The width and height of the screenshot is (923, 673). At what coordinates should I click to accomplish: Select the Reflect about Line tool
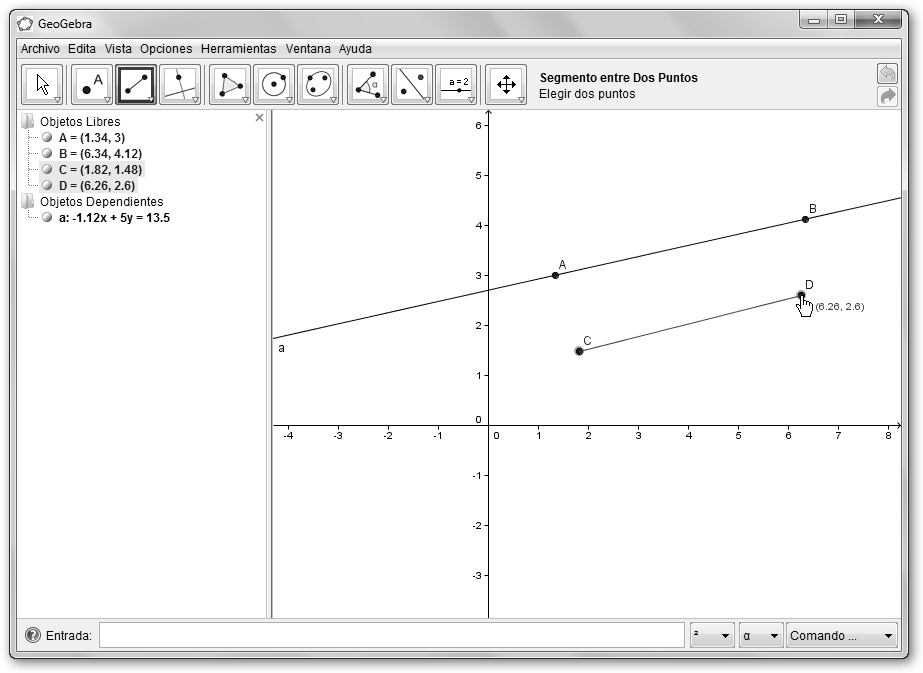coord(411,85)
